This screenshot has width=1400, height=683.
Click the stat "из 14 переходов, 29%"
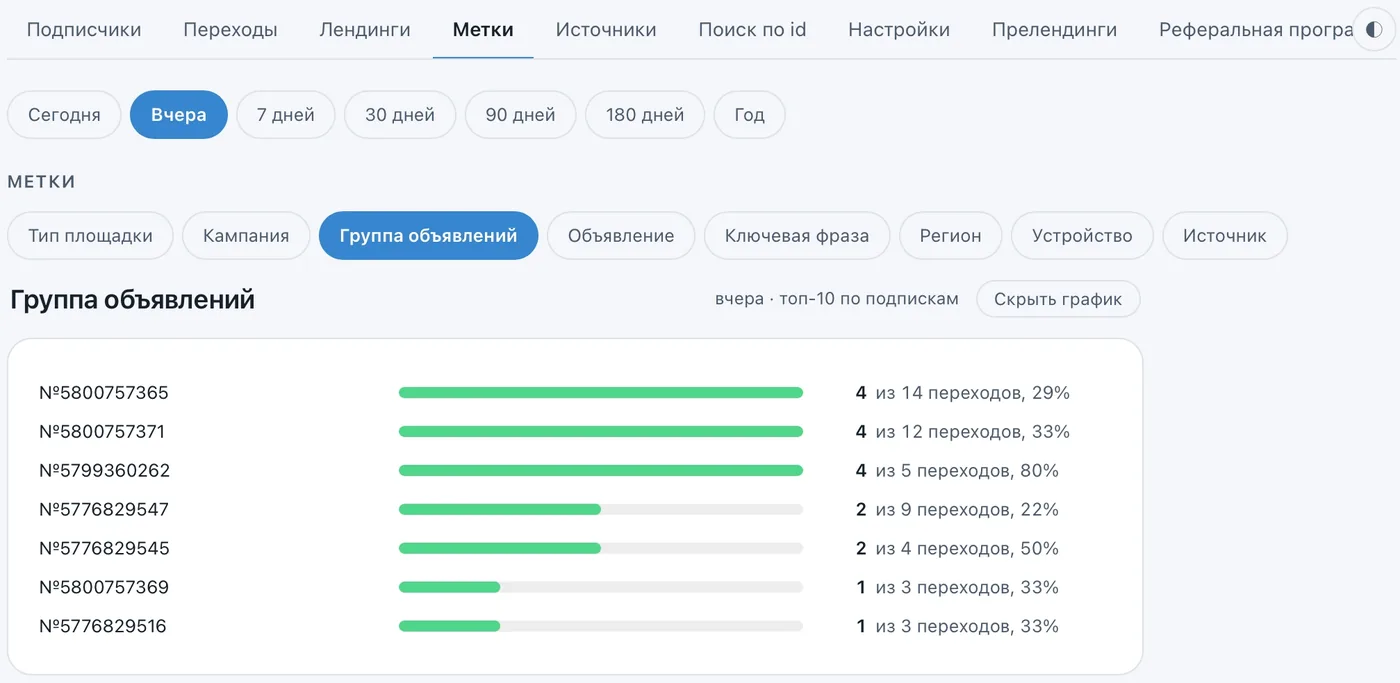(x=973, y=393)
